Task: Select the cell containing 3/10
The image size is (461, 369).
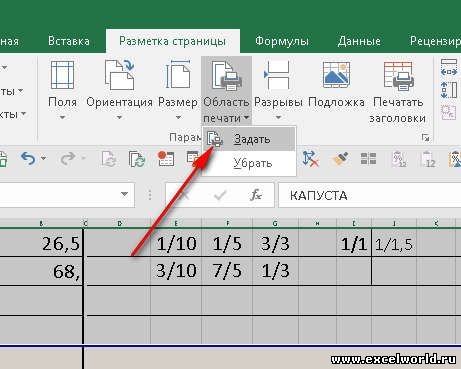Action: (176, 271)
